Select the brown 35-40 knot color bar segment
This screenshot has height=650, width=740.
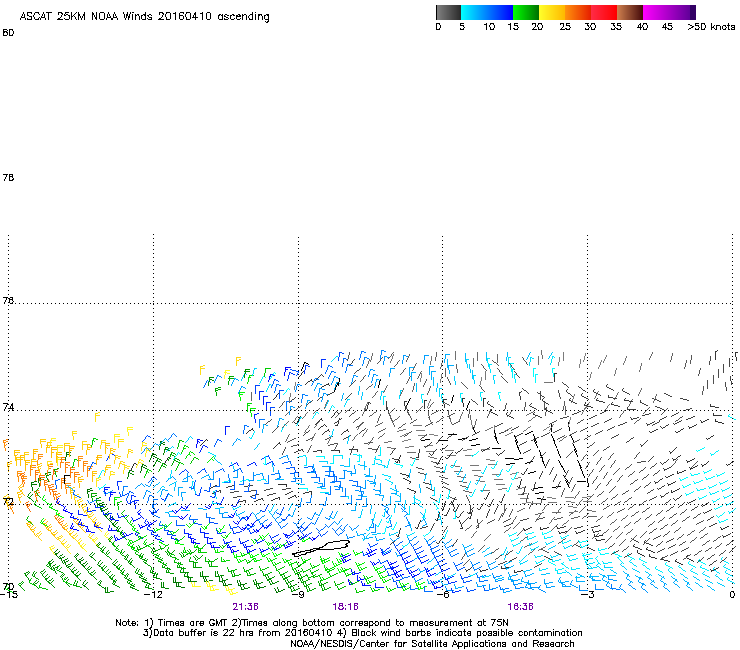click(630, 12)
